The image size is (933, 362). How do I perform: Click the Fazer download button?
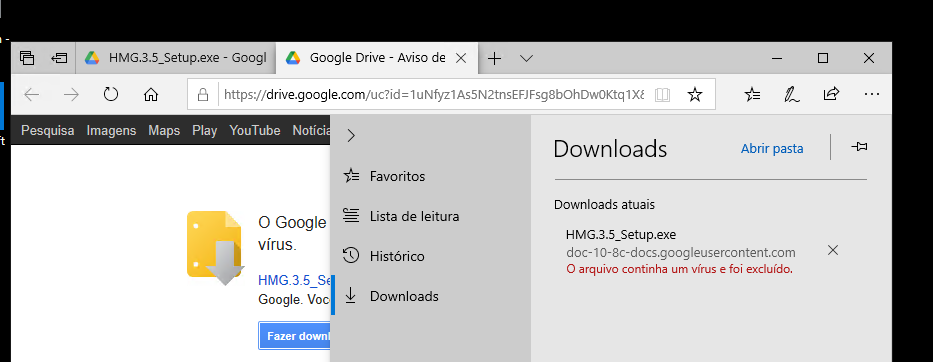[294, 335]
